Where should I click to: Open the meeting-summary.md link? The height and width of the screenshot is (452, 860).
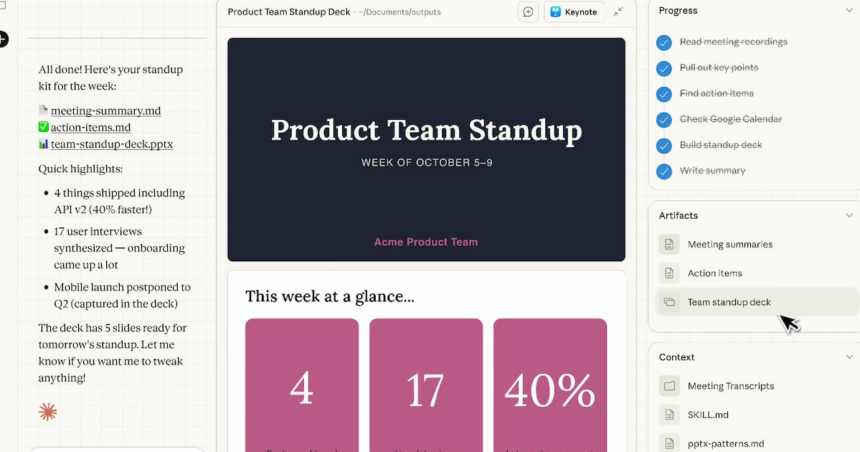pyautogui.click(x=105, y=111)
